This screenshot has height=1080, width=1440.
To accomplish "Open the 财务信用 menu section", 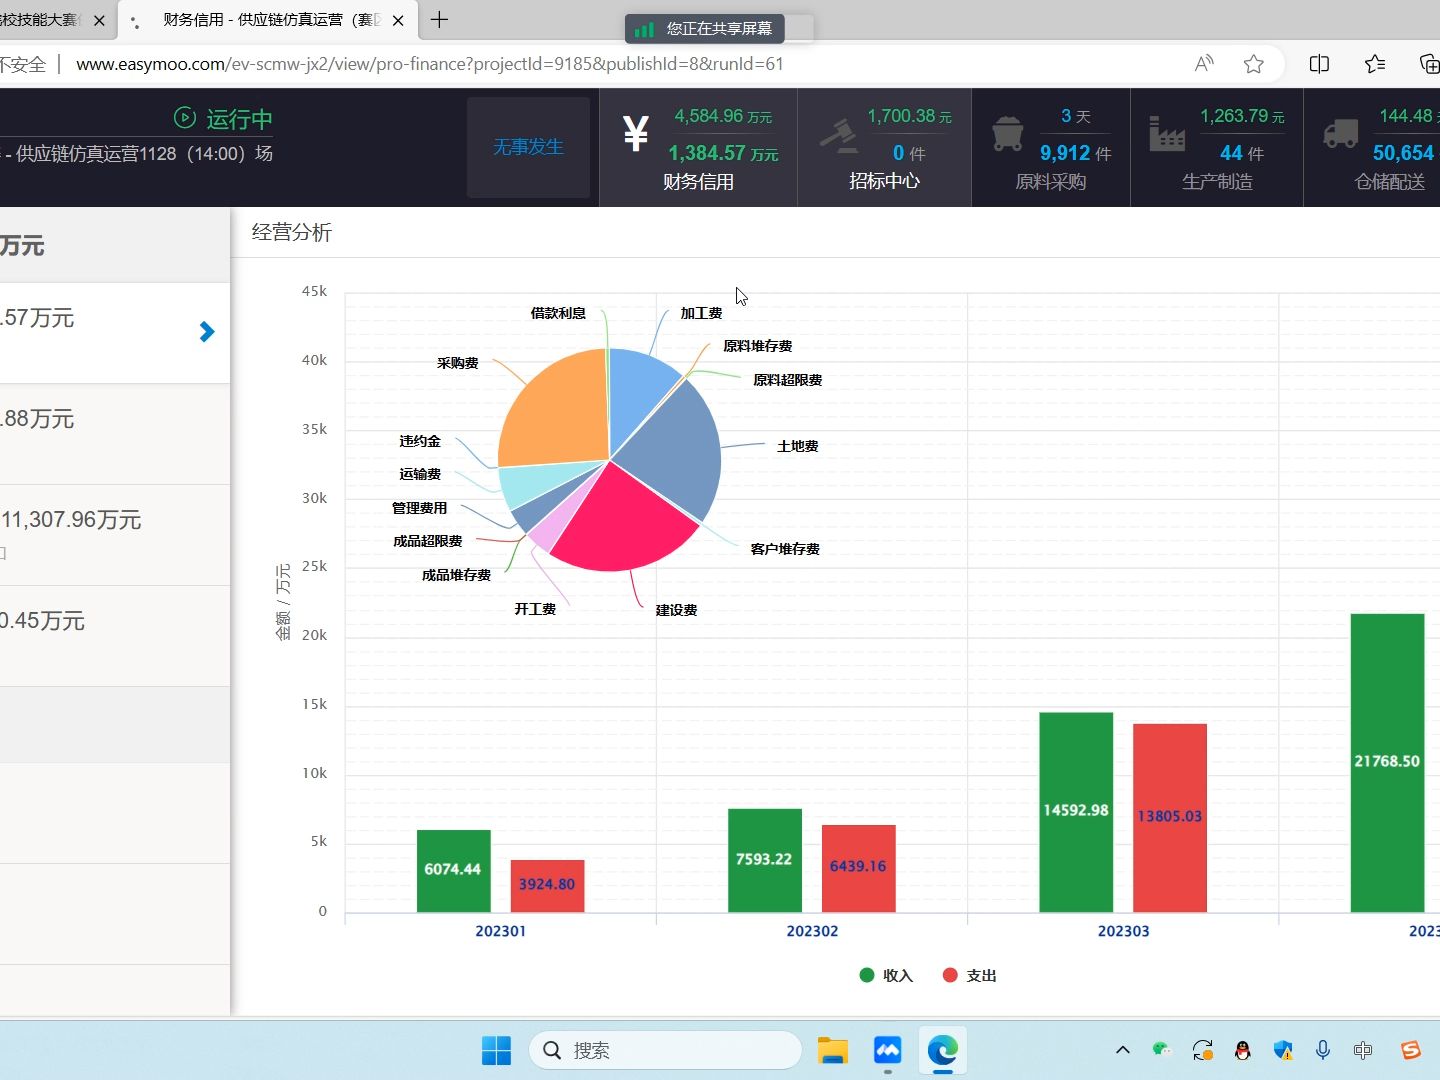I will click(698, 148).
